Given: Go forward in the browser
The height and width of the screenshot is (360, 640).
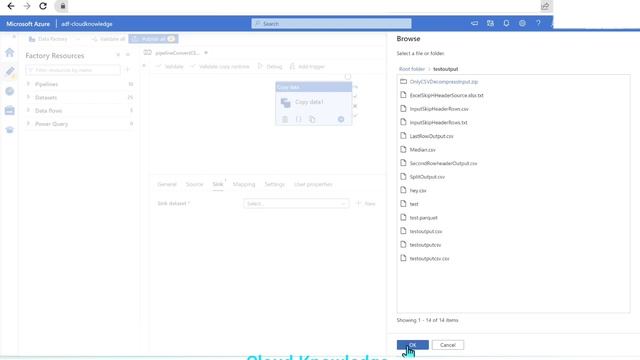Looking at the screenshot, I should click(x=27, y=6).
